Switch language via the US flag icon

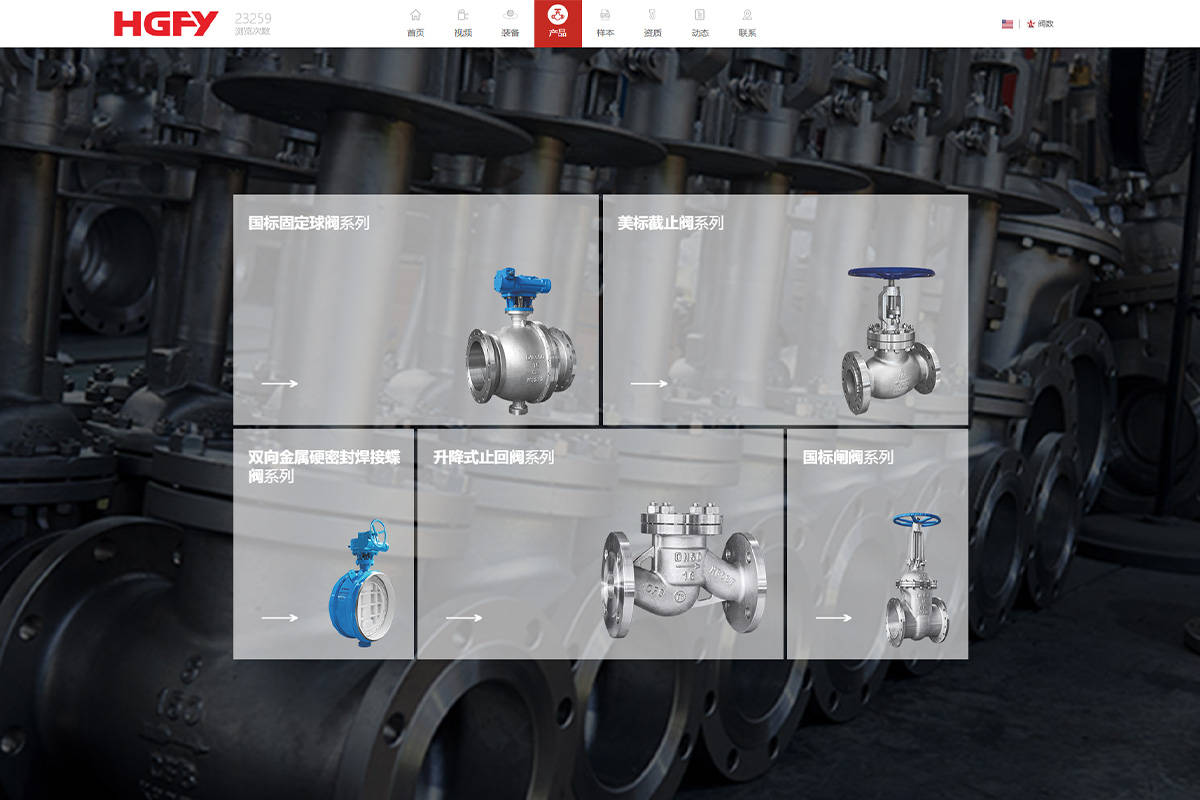point(1007,23)
